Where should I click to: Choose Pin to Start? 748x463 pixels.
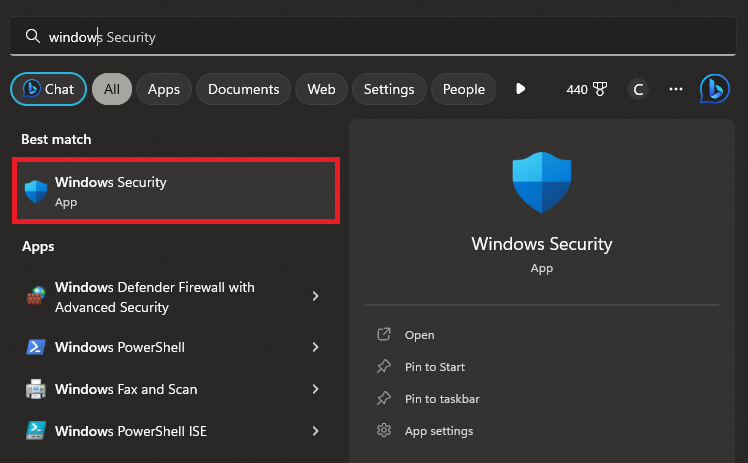pos(434,367)
